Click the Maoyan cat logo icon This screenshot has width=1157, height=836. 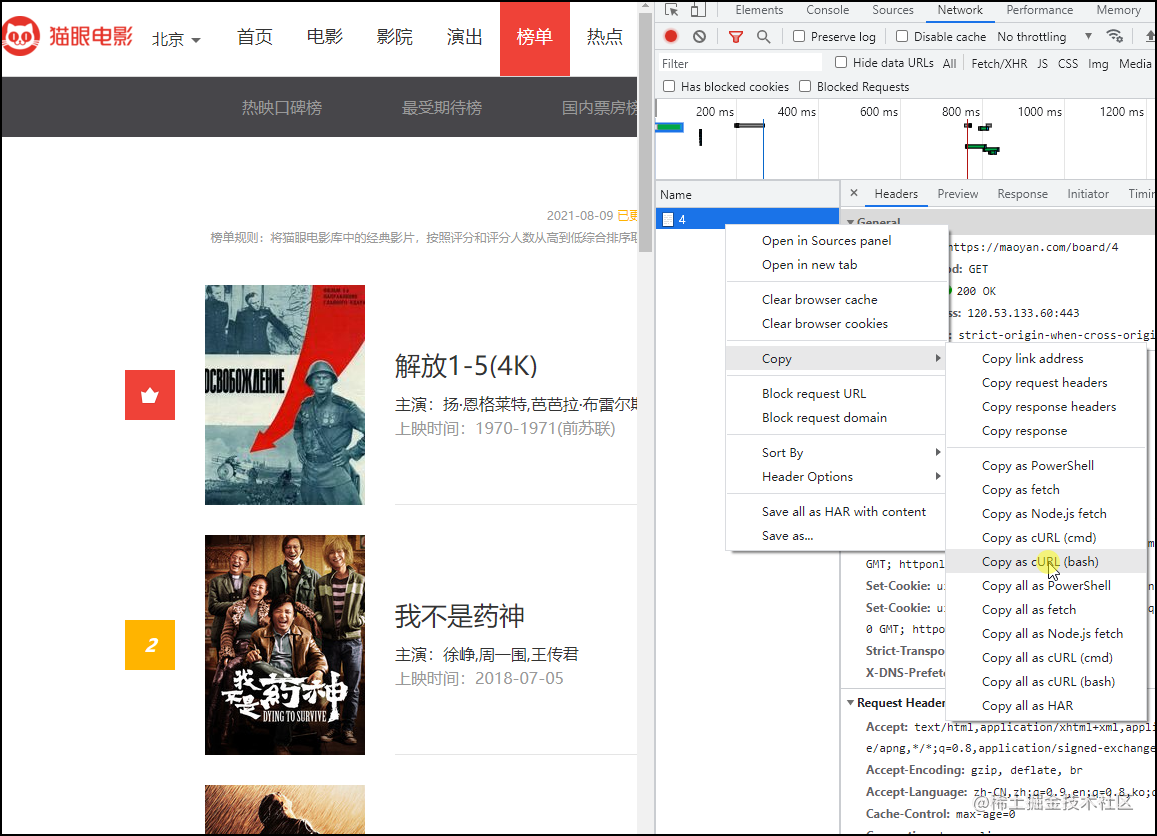(21, 36)
